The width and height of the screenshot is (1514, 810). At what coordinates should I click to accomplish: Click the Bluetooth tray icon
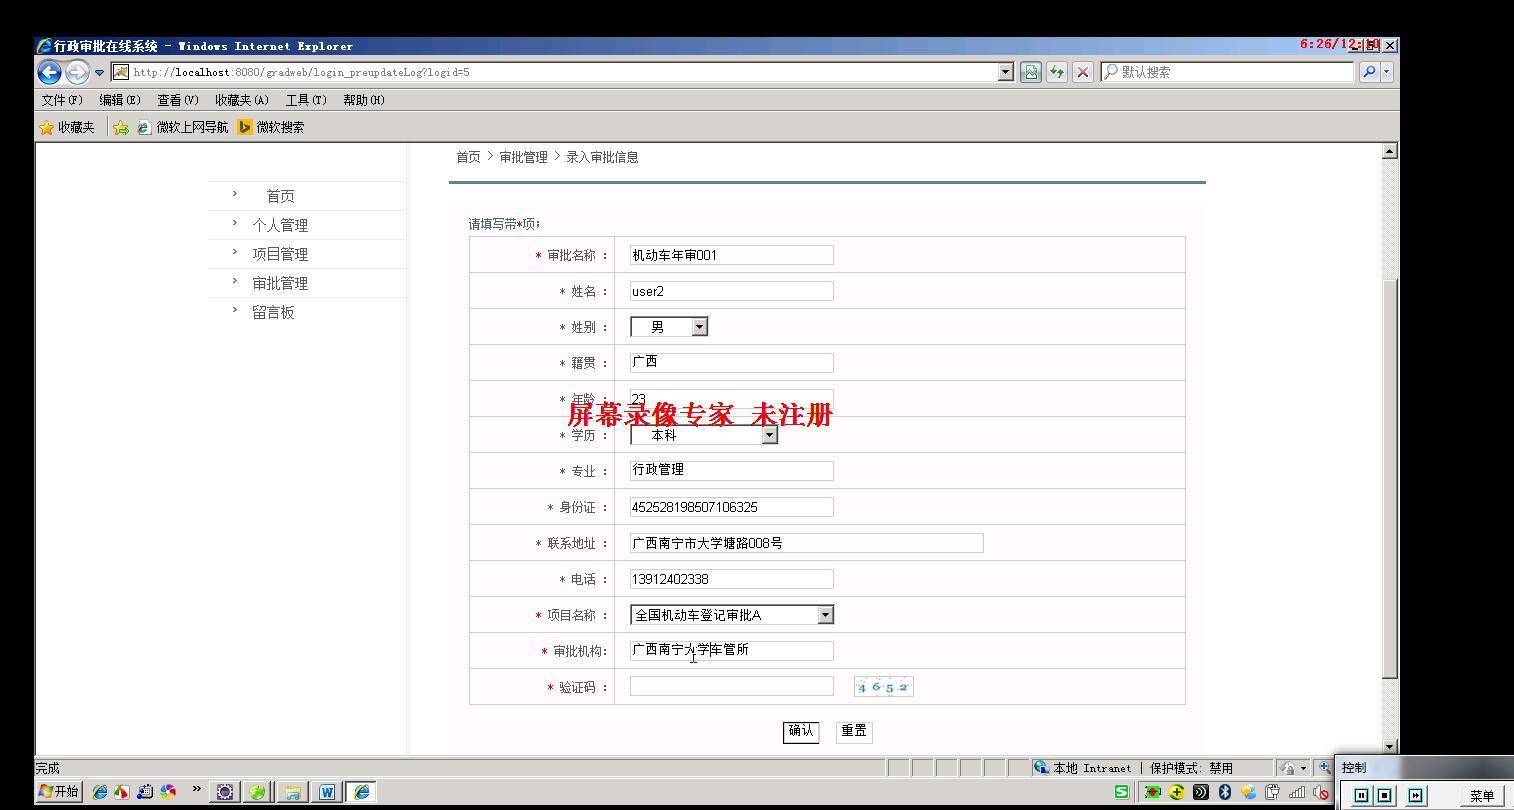(x=1224, y=792)
